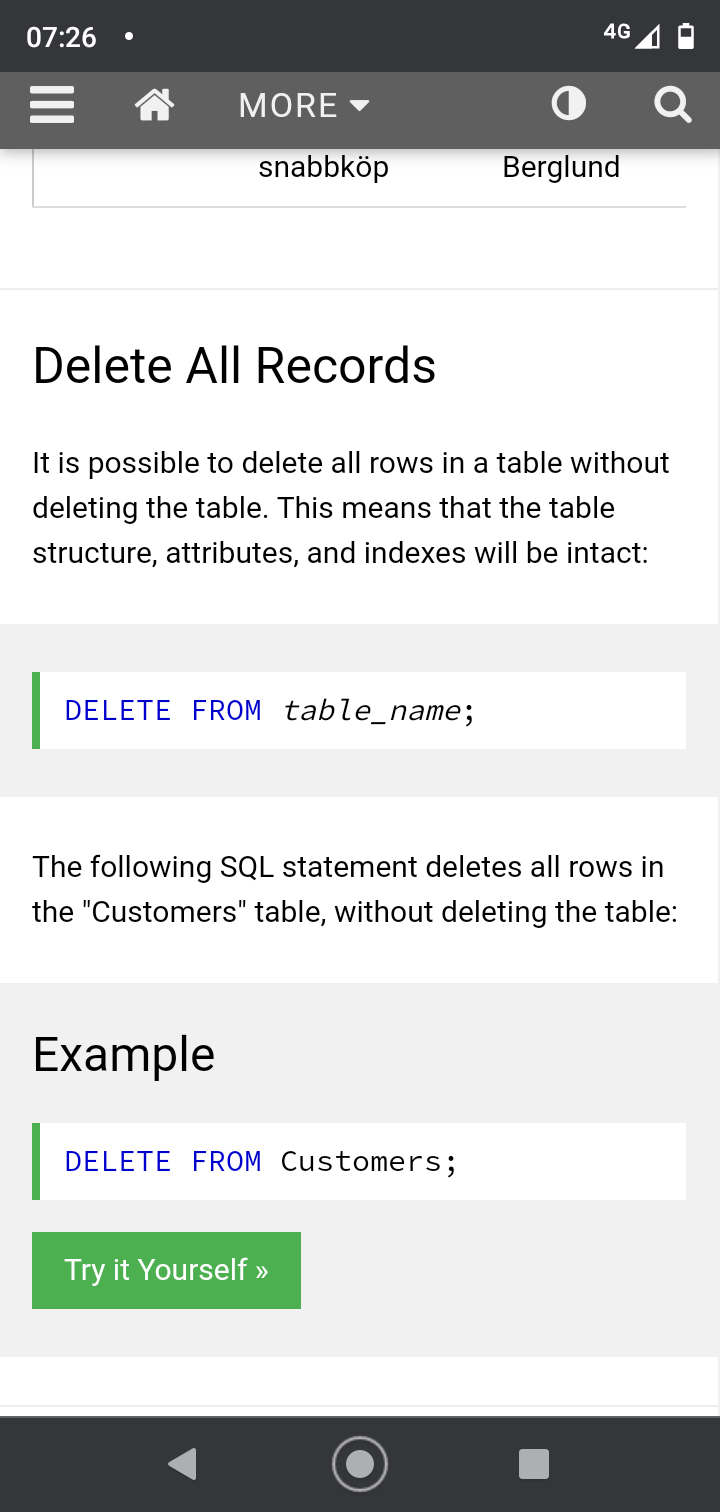
Task: Open the search magnifier icon
Action: [672, 104]
